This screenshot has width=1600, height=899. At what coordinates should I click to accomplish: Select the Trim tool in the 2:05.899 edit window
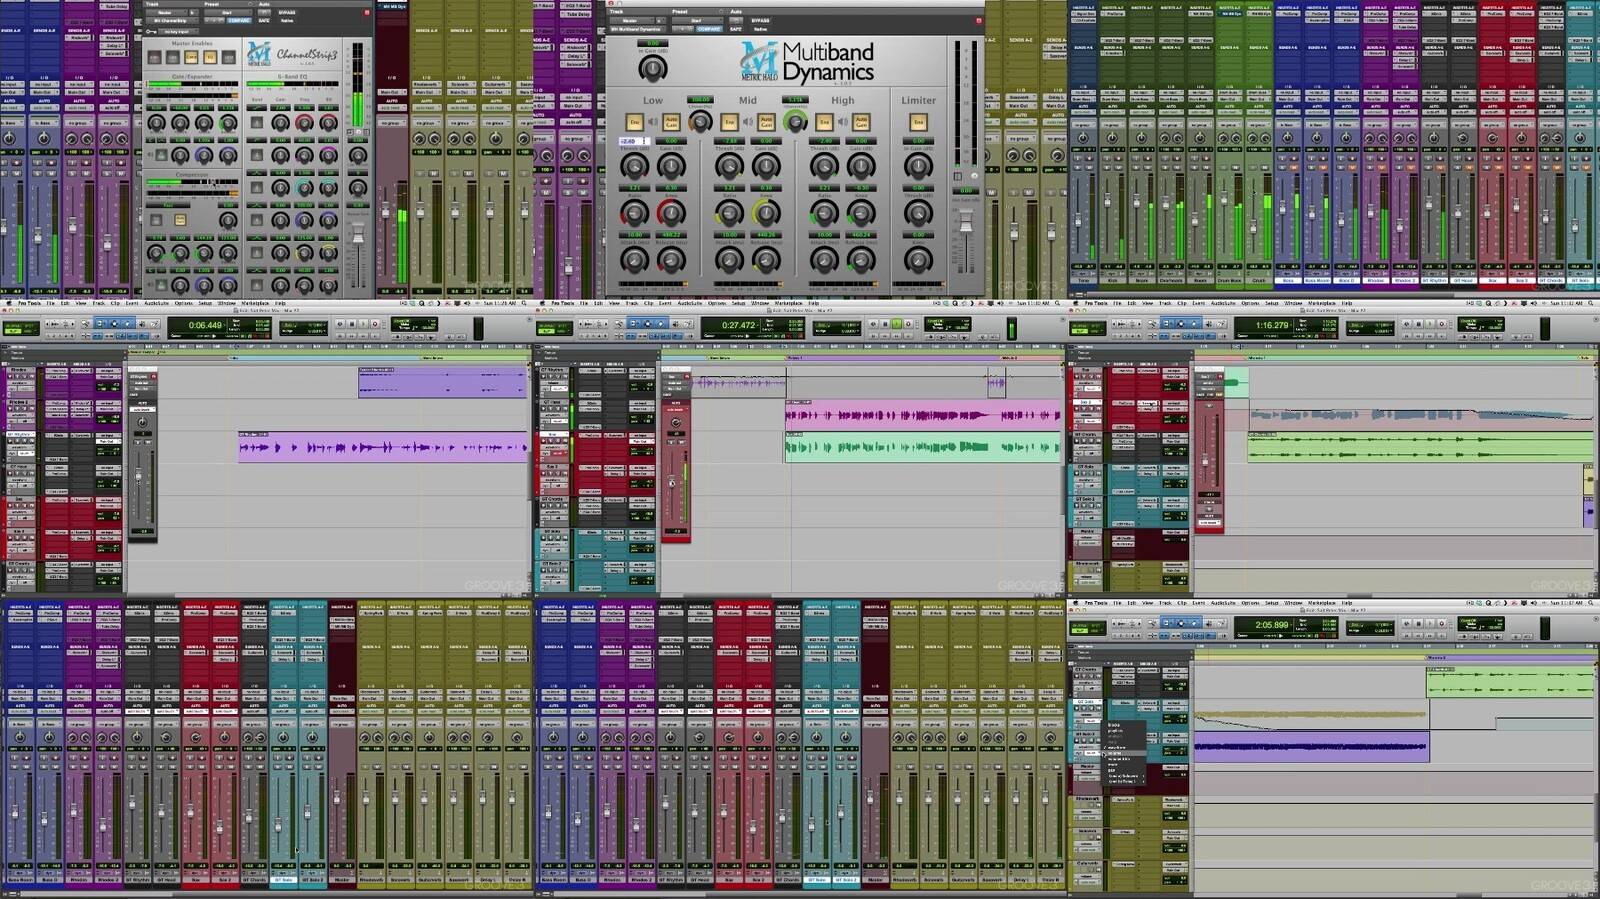click(1166, 624)
